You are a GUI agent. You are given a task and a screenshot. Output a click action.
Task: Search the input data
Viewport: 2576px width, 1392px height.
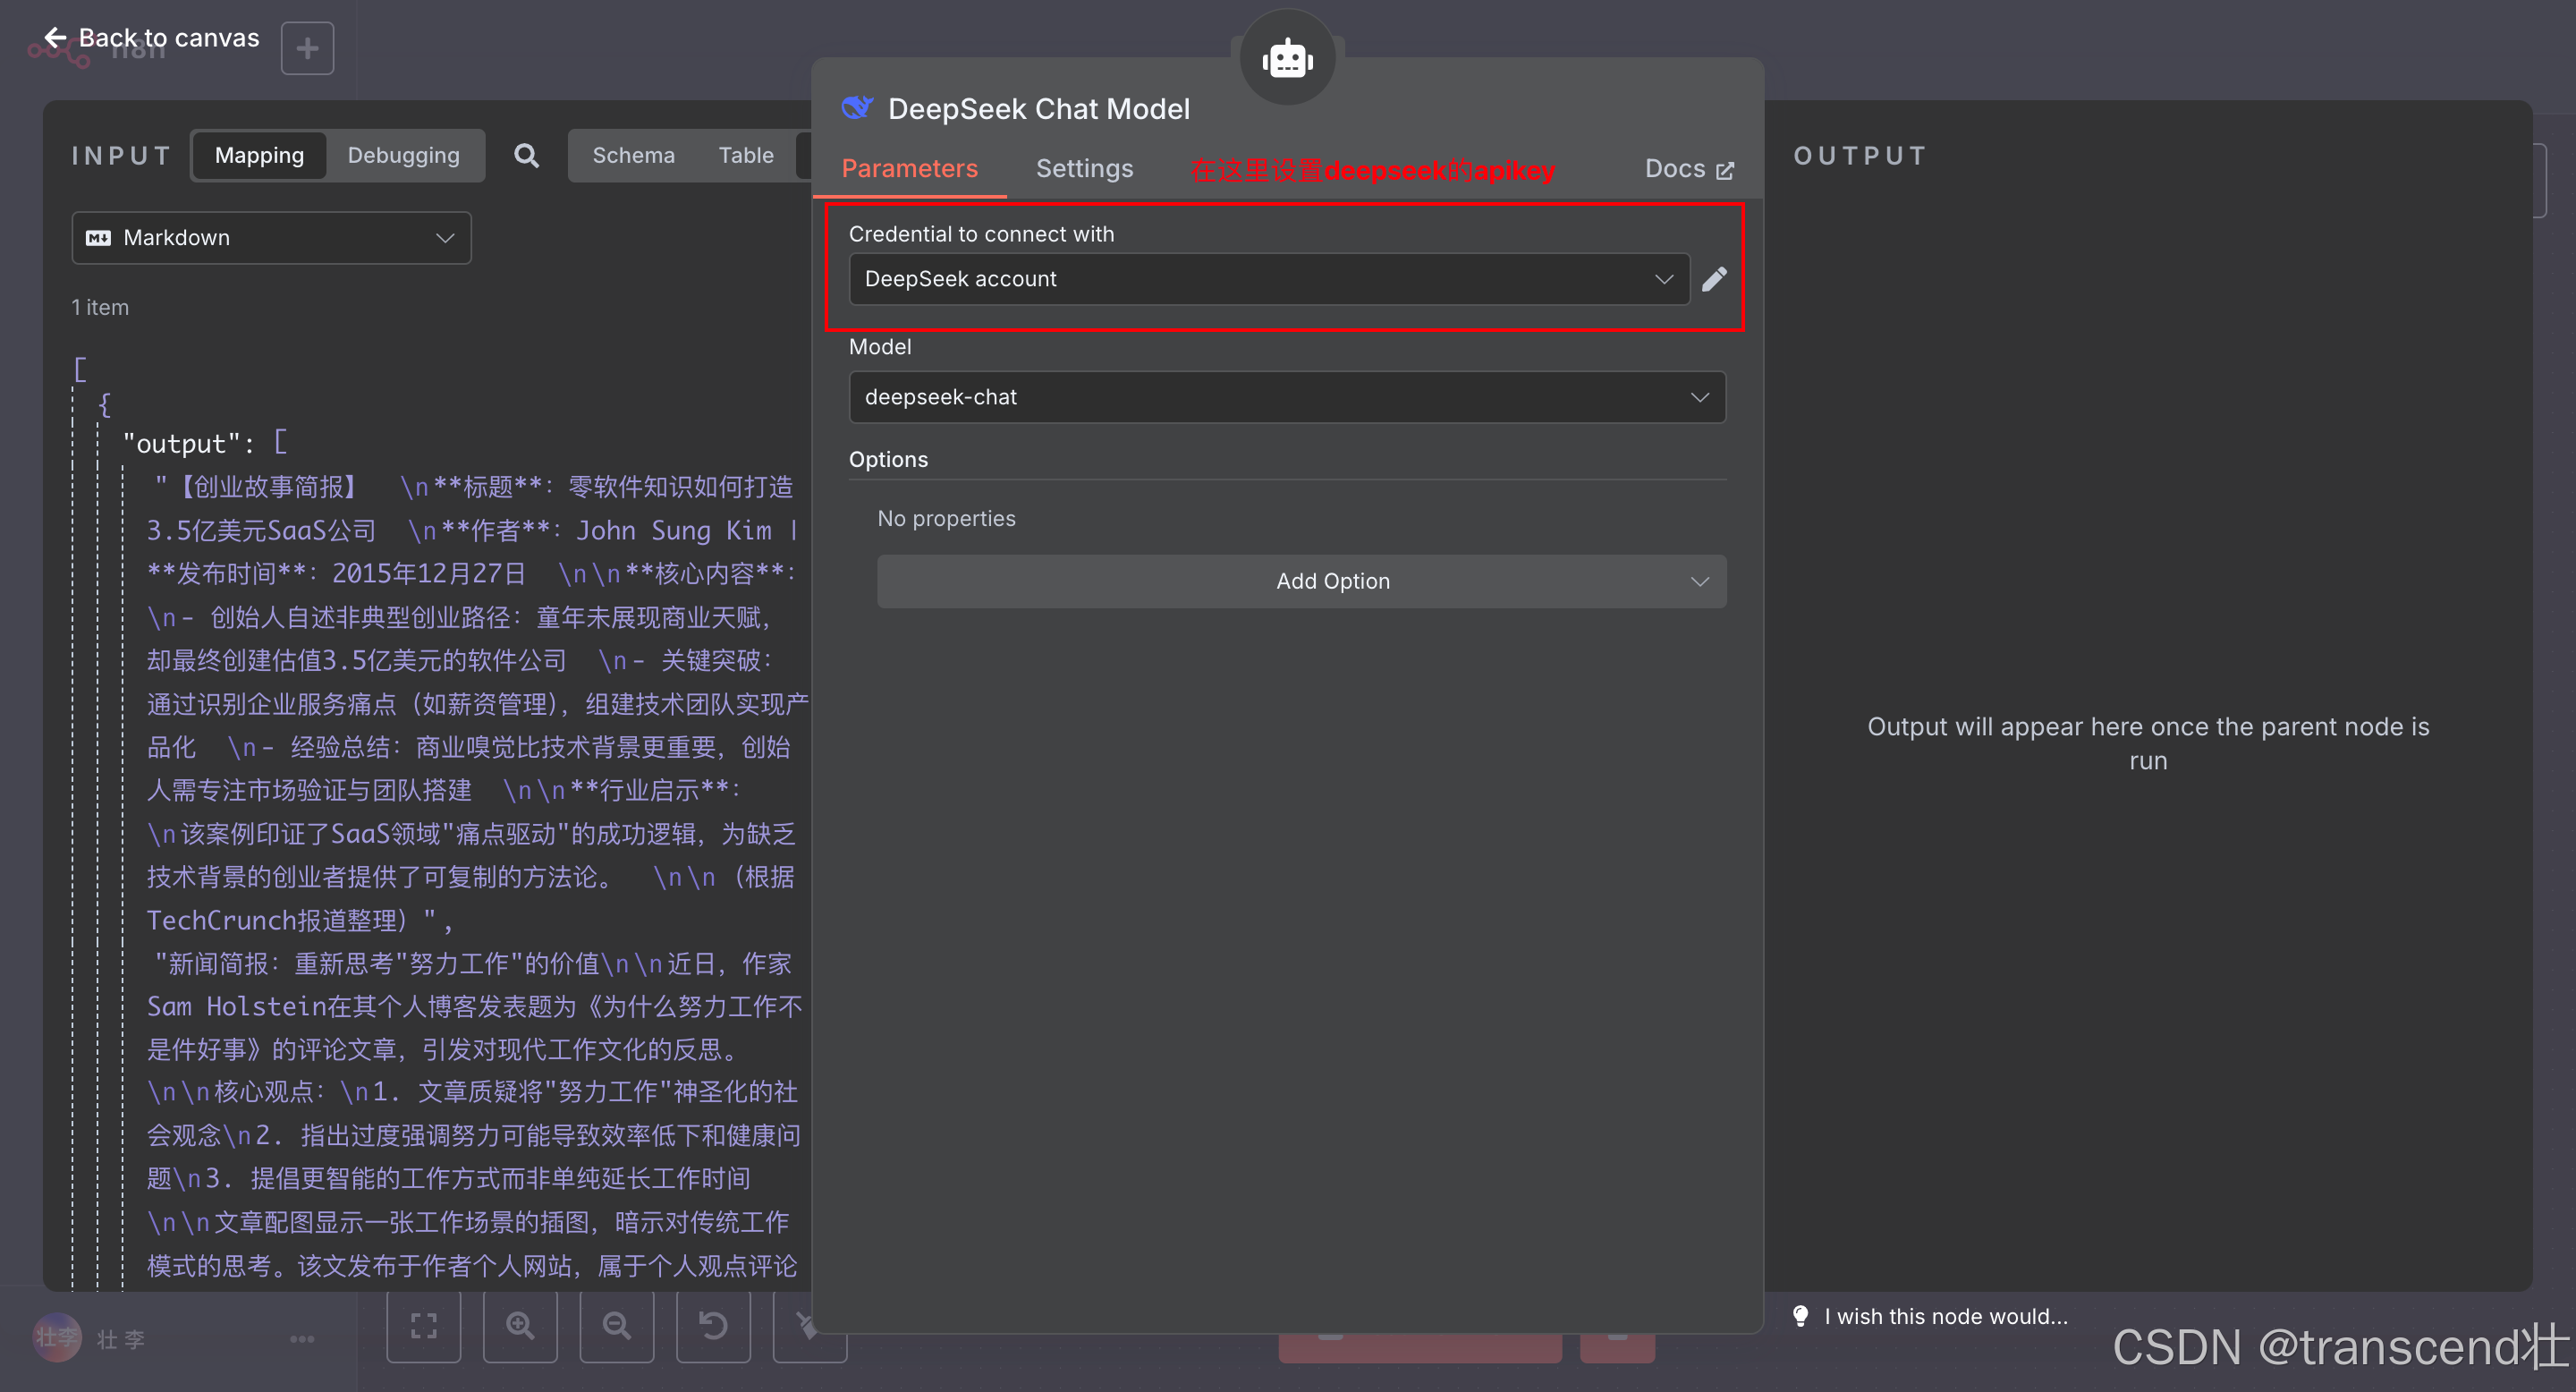(x=526, y=155)
